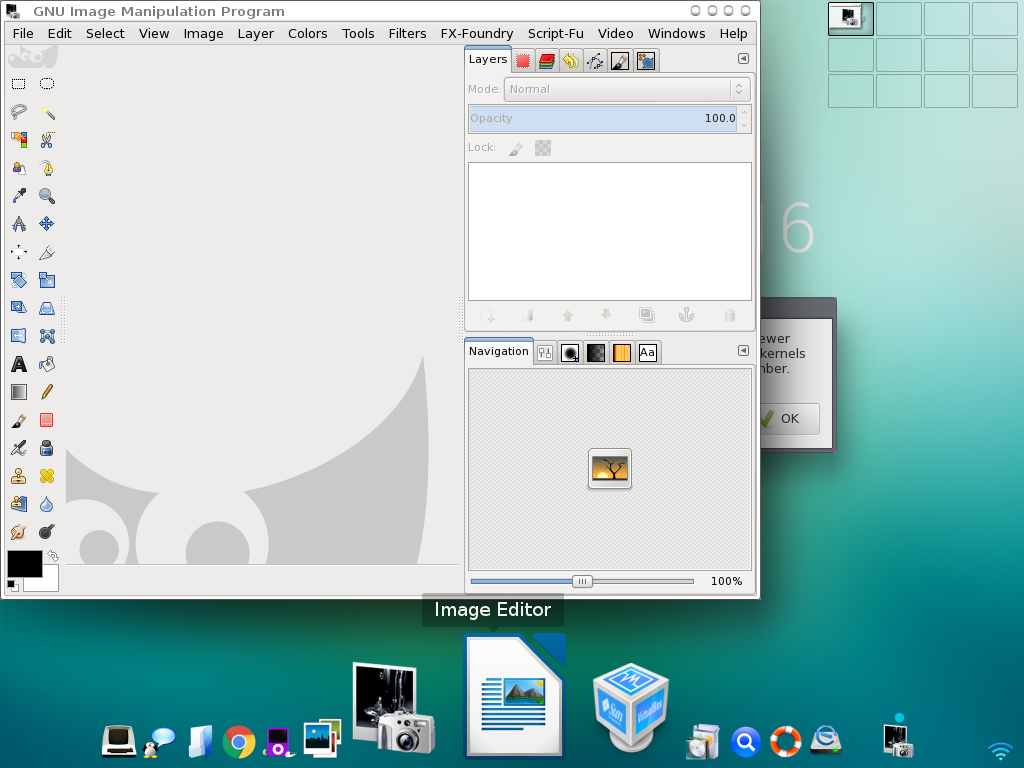Image resolution: width=1024 pixels, height=768 pixels.
Task: Select the Blend gradient tool
Action: click(19, 392)
